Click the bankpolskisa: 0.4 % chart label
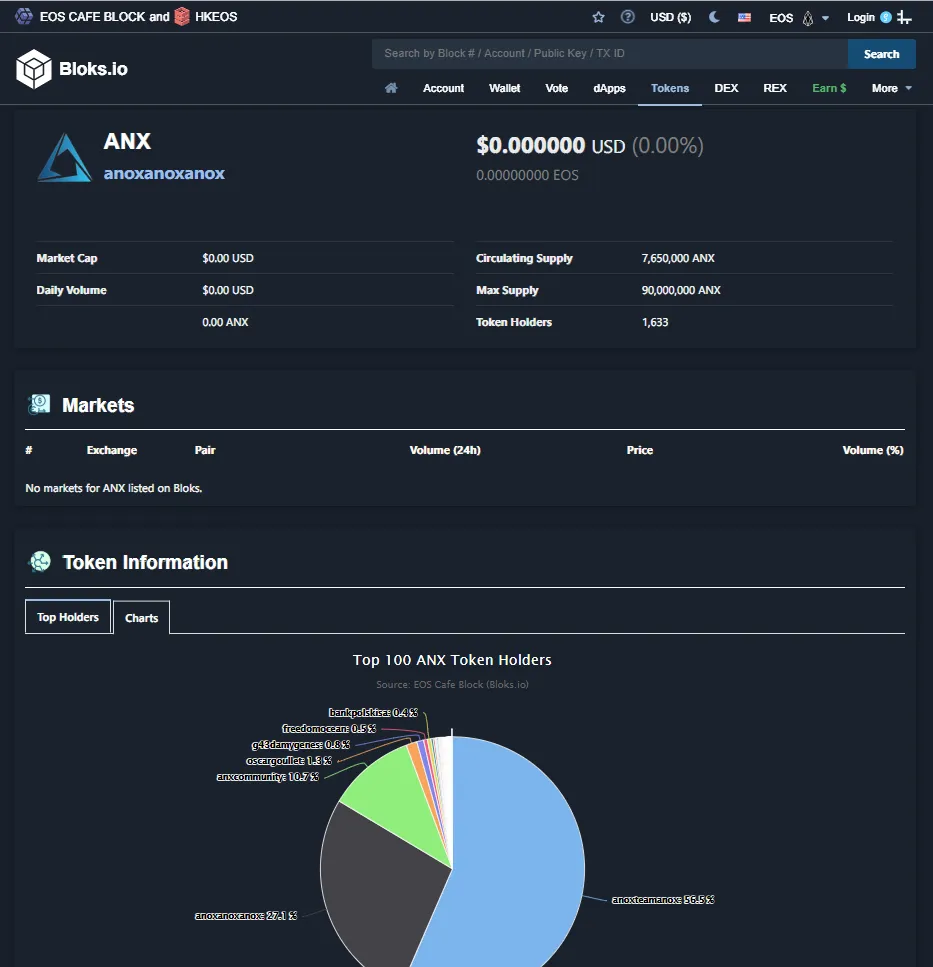Screen dimensions: 933x967 (x=373, y=712)
